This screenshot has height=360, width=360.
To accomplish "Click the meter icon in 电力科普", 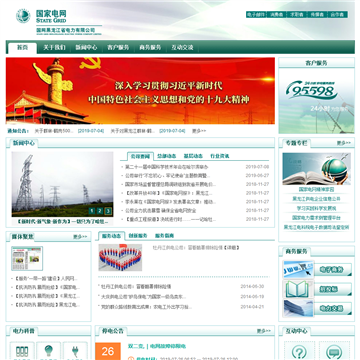I will click(x=22, y=351).
